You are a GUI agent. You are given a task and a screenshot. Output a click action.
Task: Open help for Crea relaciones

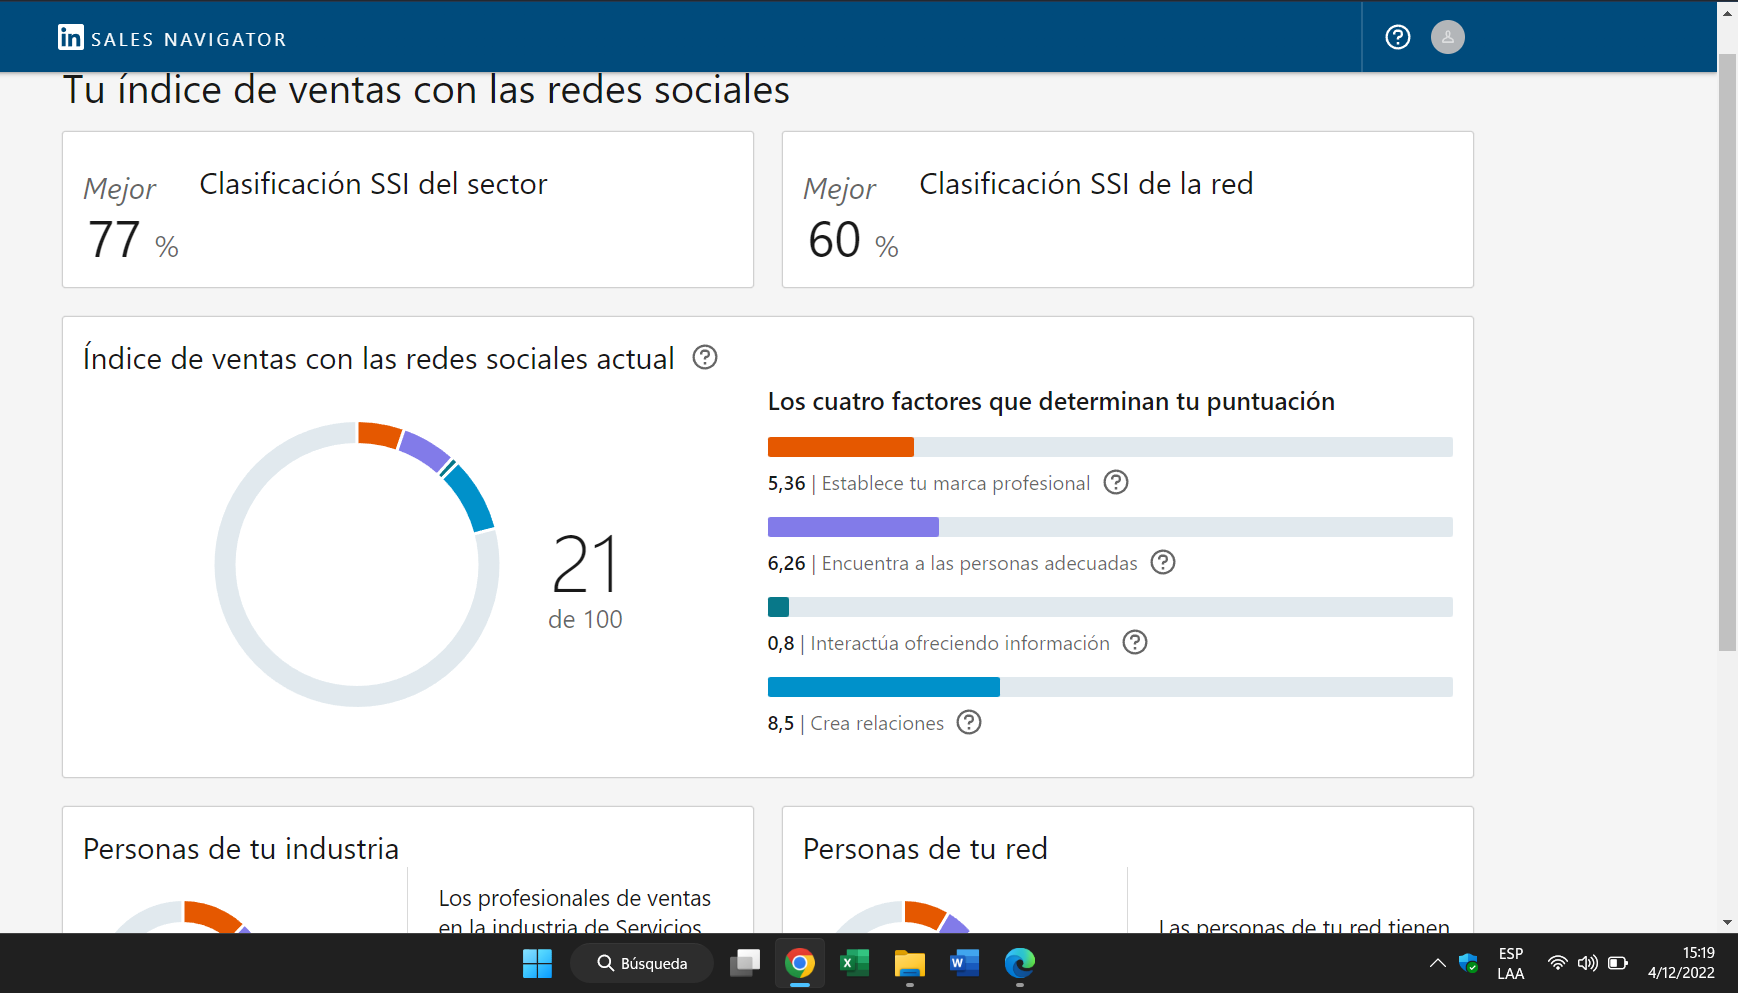[x=969, y=722]
